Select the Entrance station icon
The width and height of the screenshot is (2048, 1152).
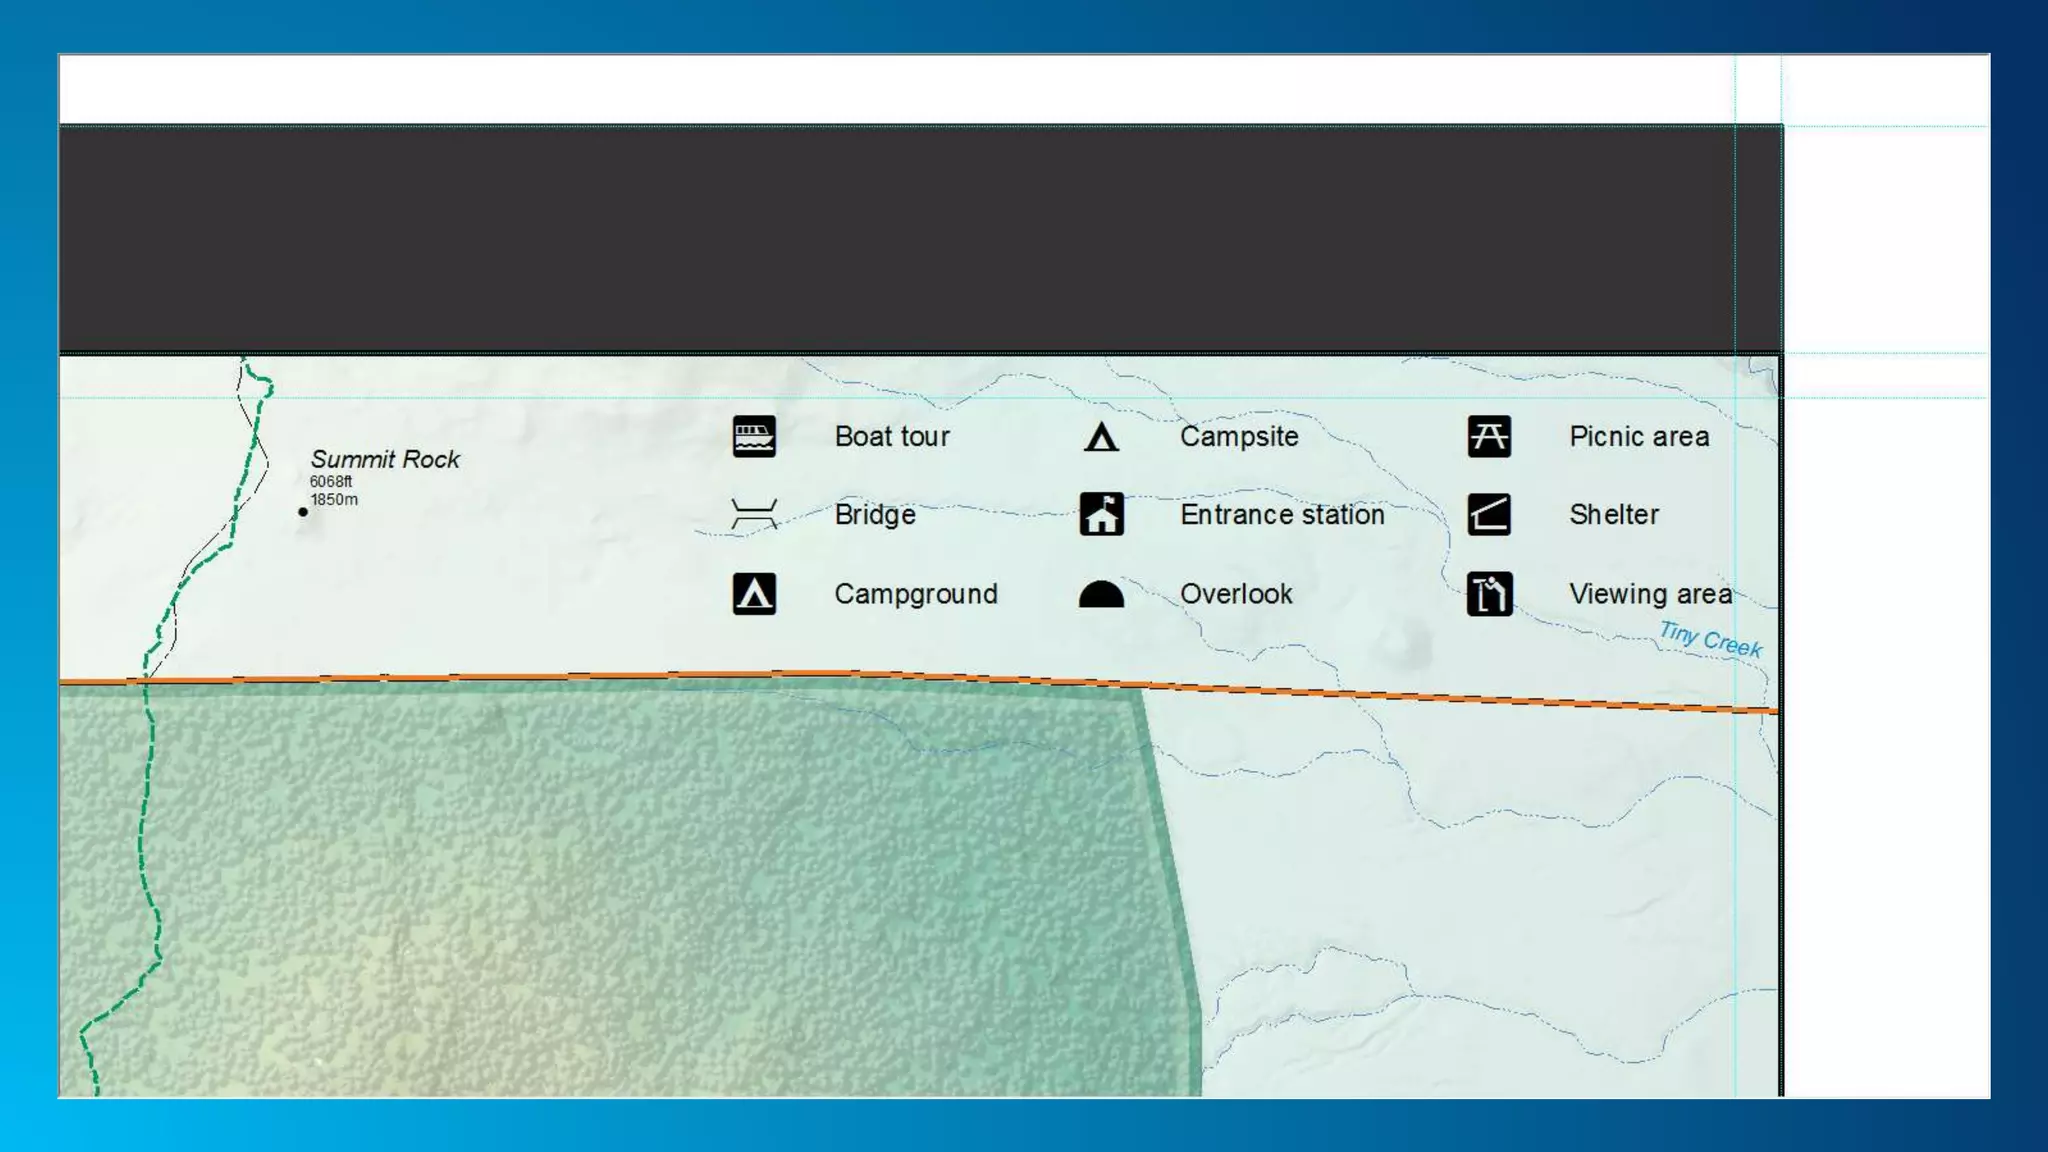pos(1101,514)
